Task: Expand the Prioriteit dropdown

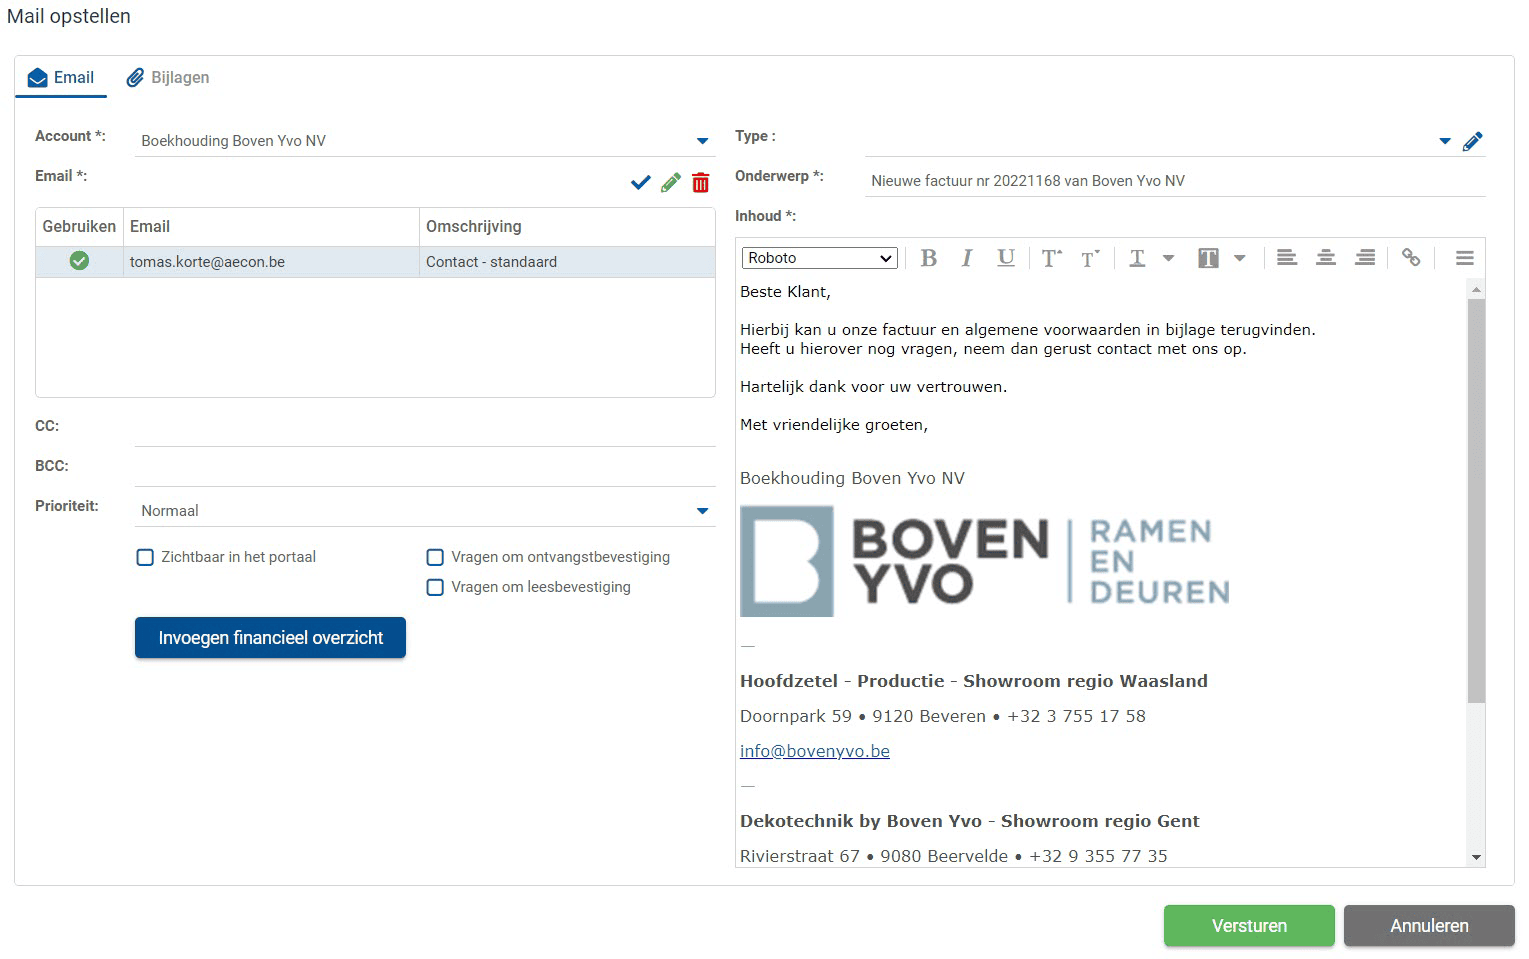Action: [x=702, y=511]
